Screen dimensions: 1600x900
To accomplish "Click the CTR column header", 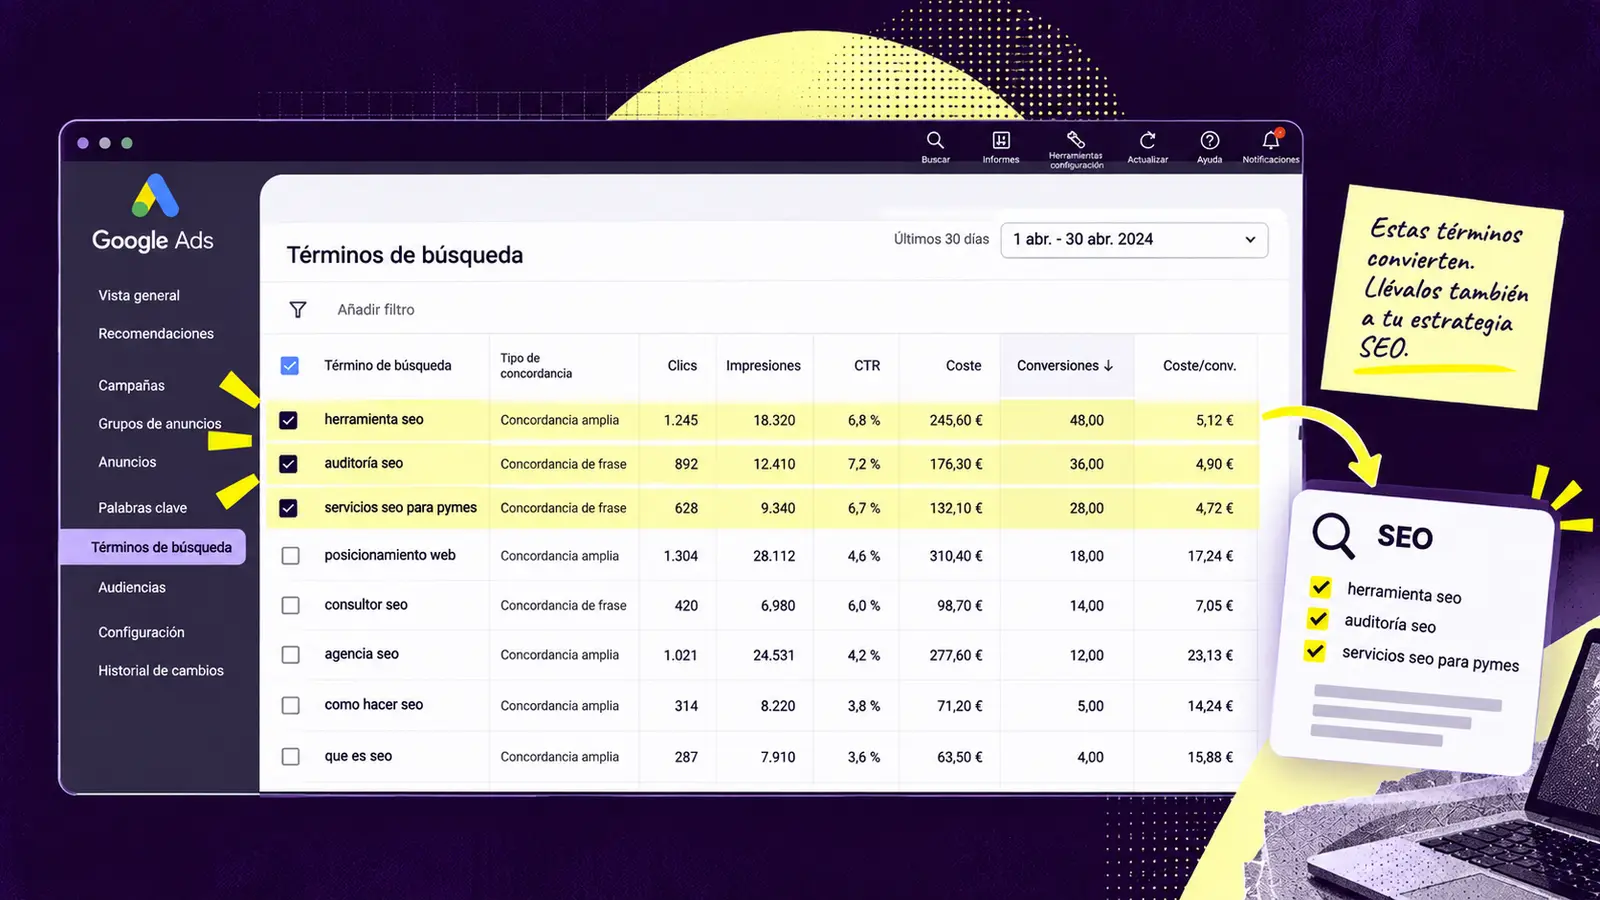I will tap(867, 366).
